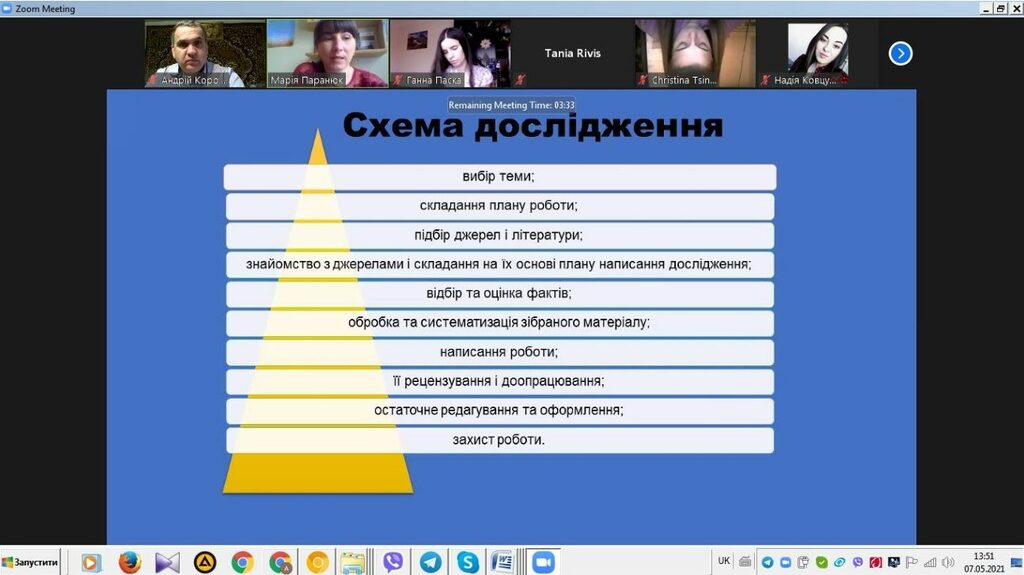The width and height of the screenshot is (1024, 575).
Task: Click the Zoom icon in system tray
Action: pyautogui.click(x=785, y=562)
